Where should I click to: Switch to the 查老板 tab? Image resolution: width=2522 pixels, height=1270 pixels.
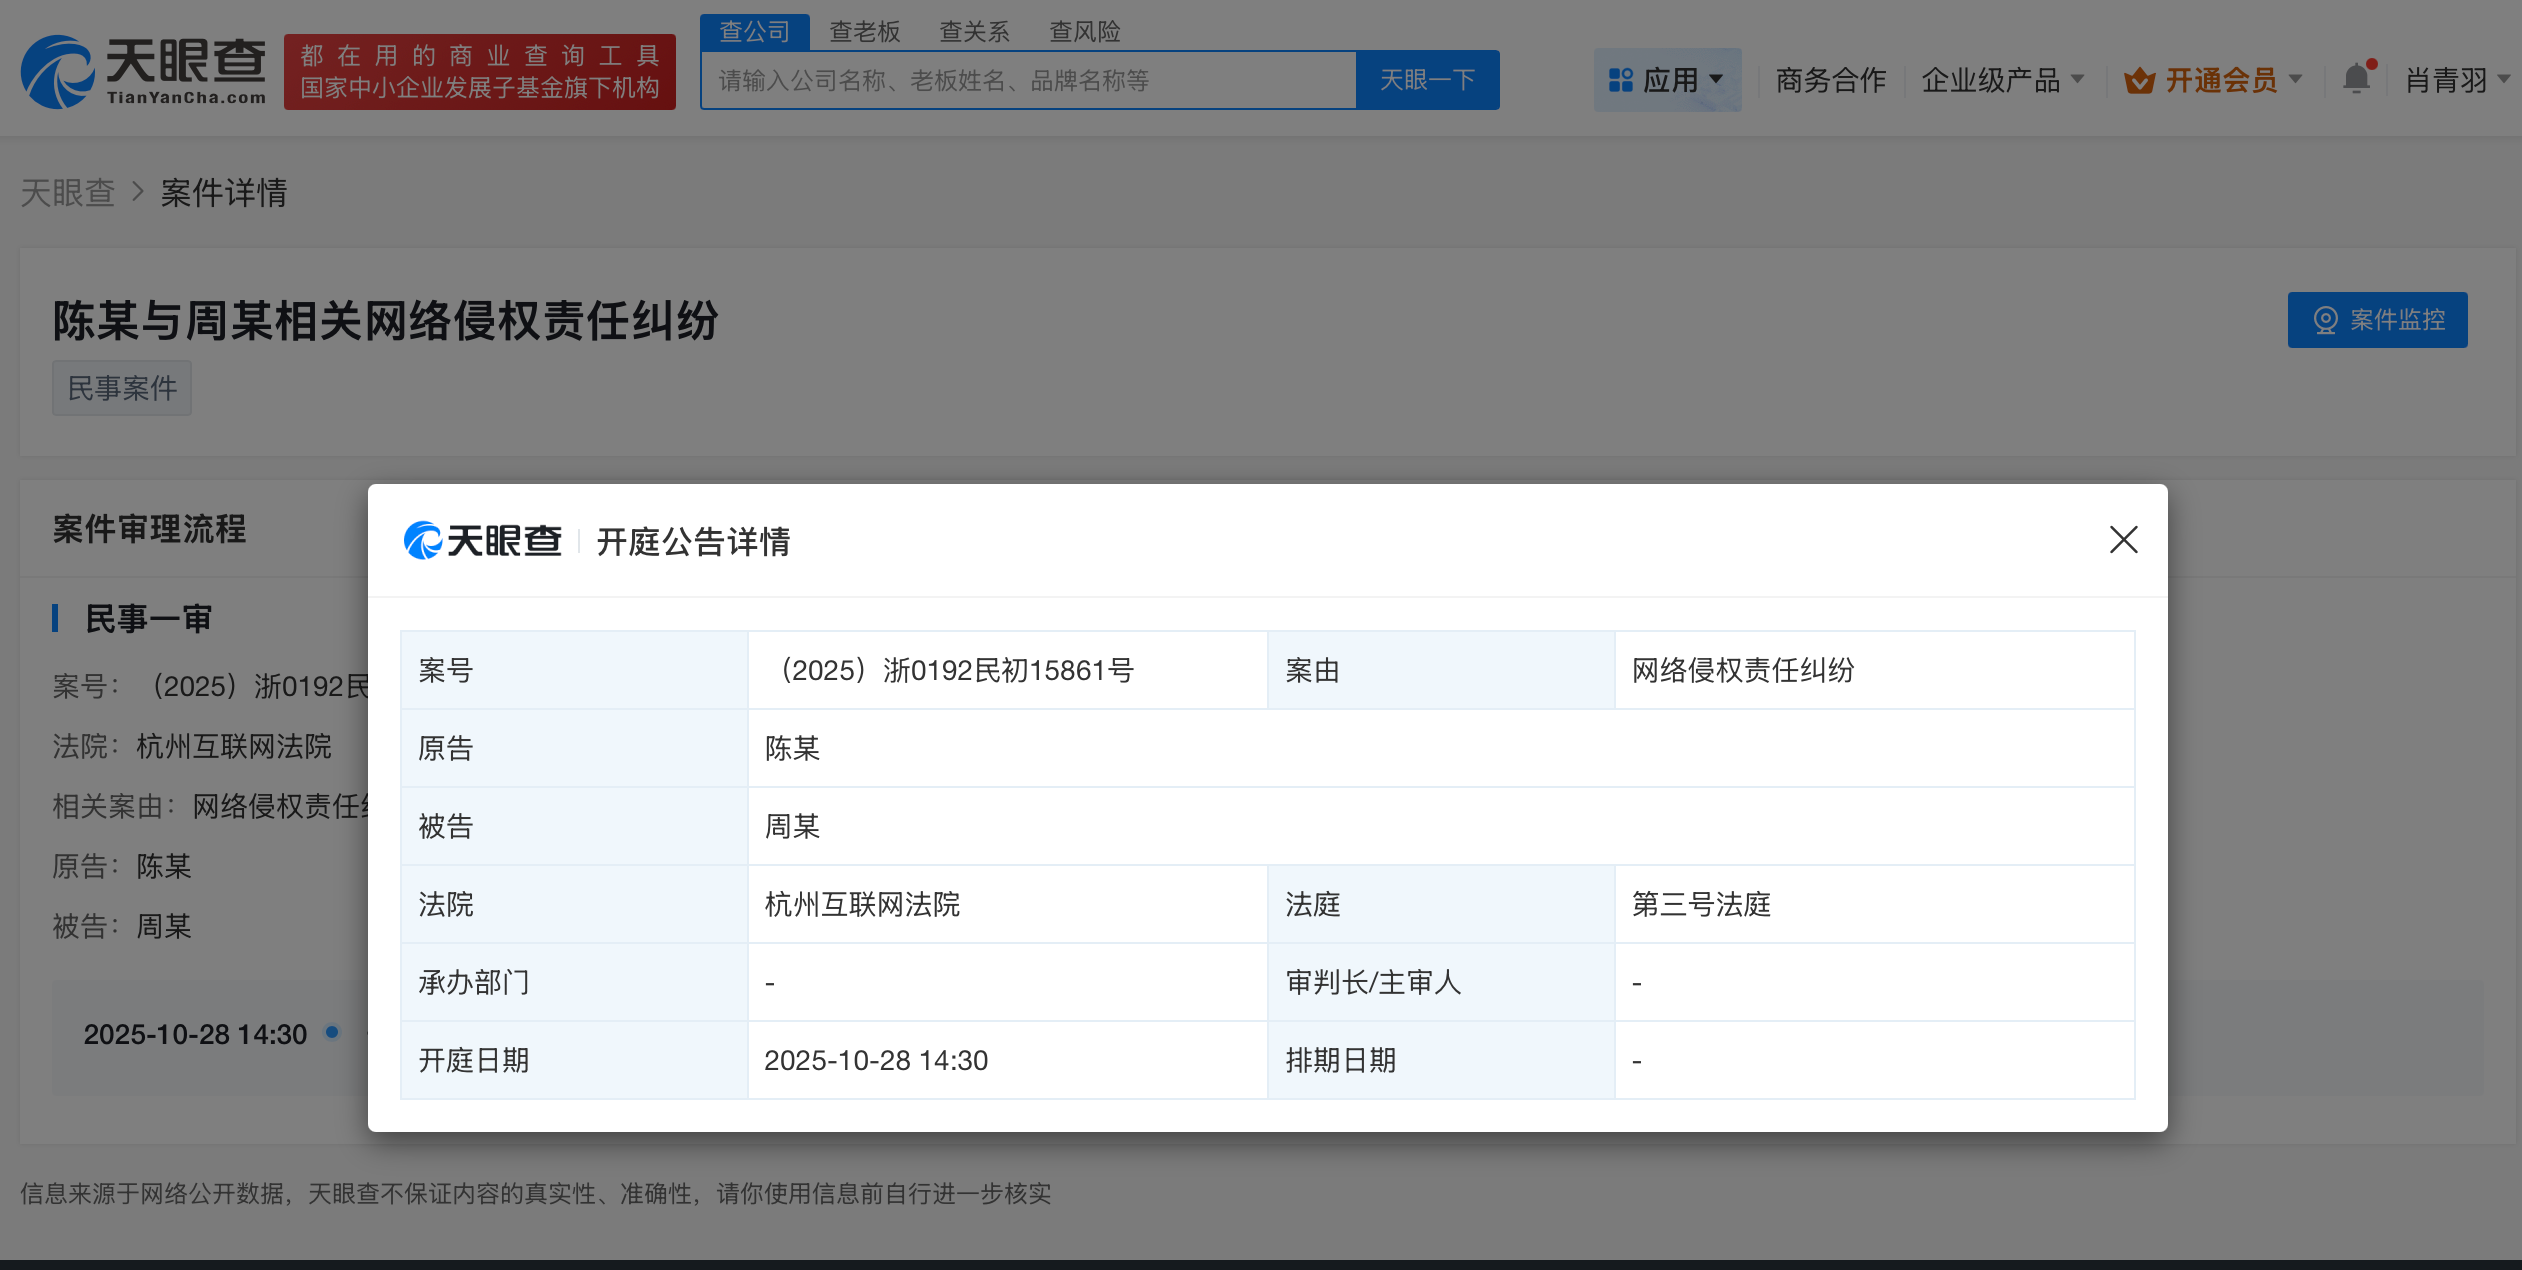(x=864, y=31)
